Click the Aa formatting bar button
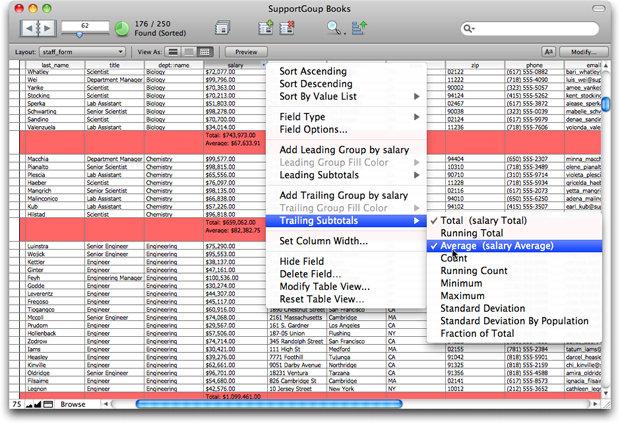620x424 pixels. coord(548,52)
